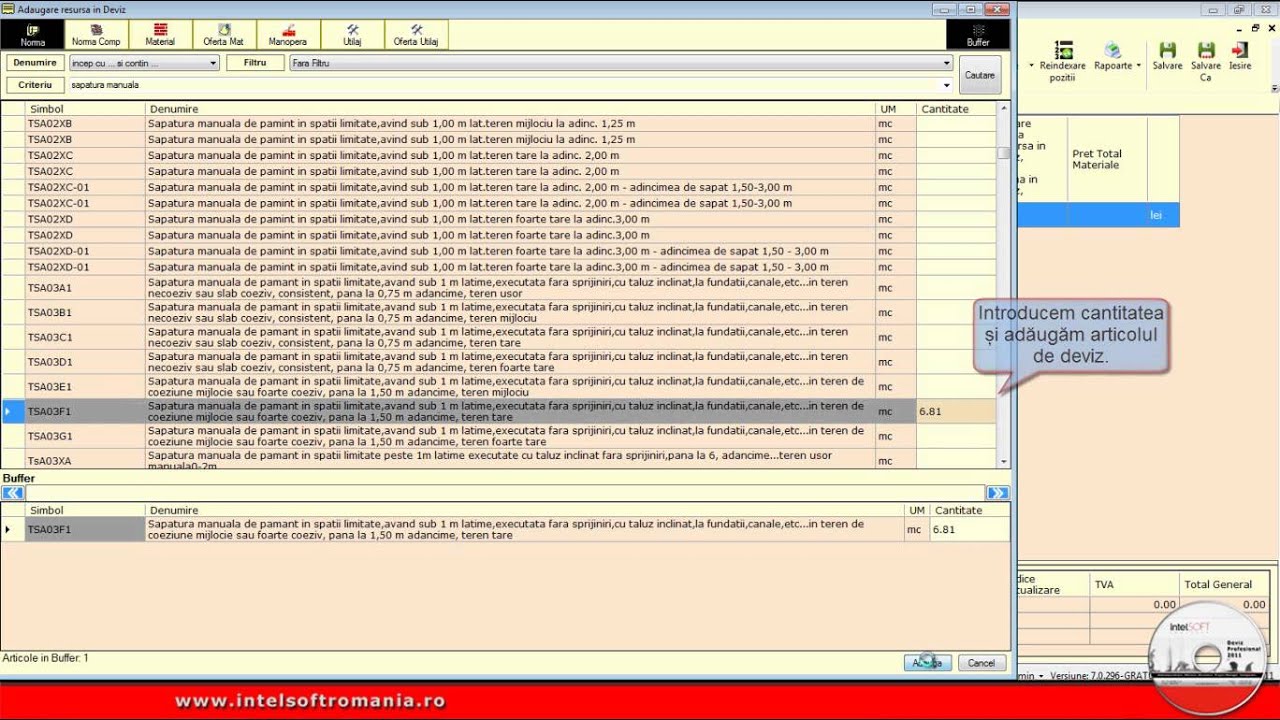Select the TSA03C1 row in results
This screenshot has height=720, width=1280.
click(x=498, y=337)
